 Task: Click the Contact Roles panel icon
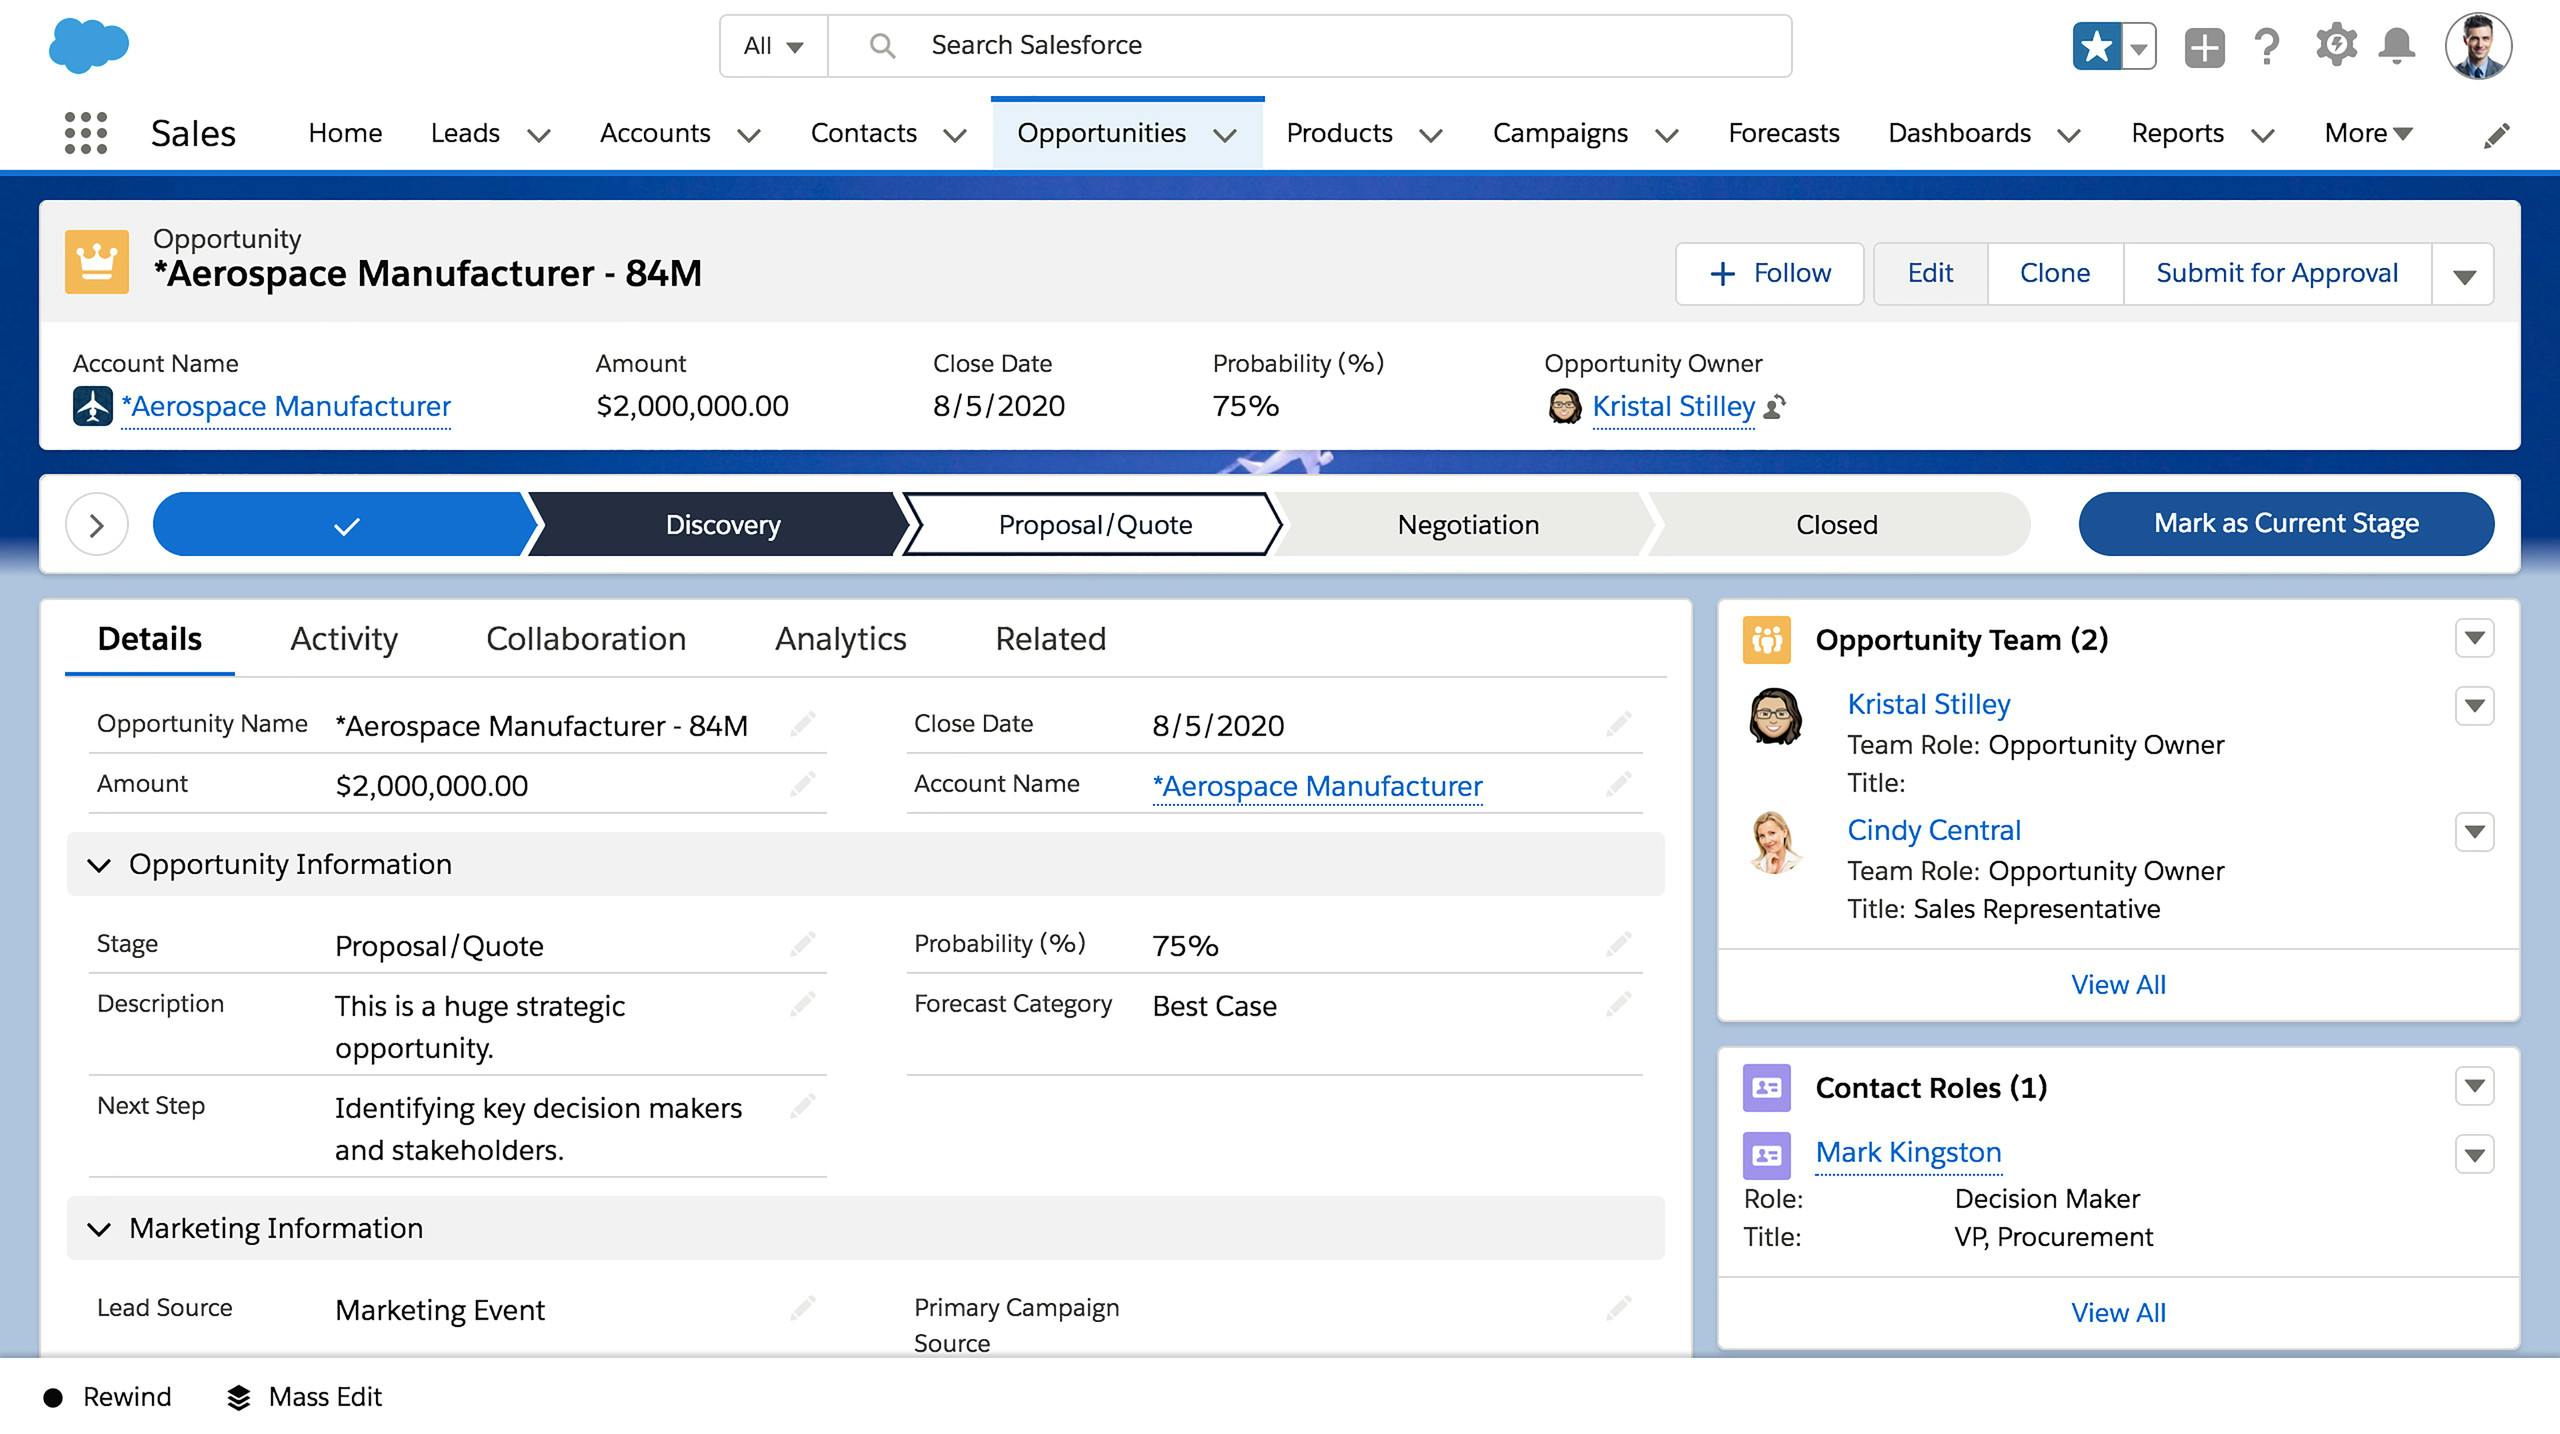point(1765,1088)
